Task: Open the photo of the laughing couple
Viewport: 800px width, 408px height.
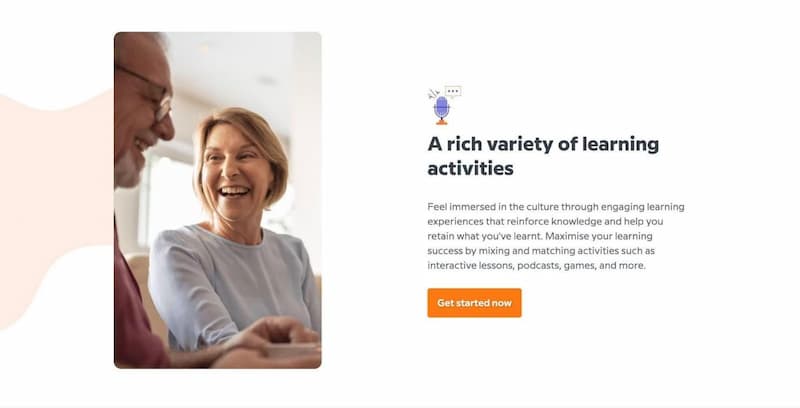Action: (218, 200)
